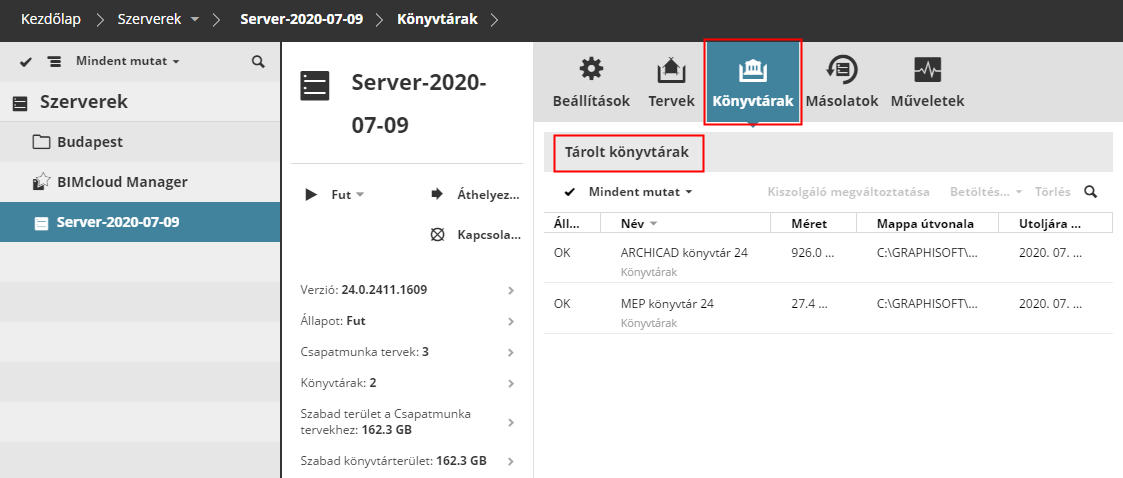Screen dimensions: 1123x478
Task: Select the Budapest folder
Action: (x=140, y=142)
